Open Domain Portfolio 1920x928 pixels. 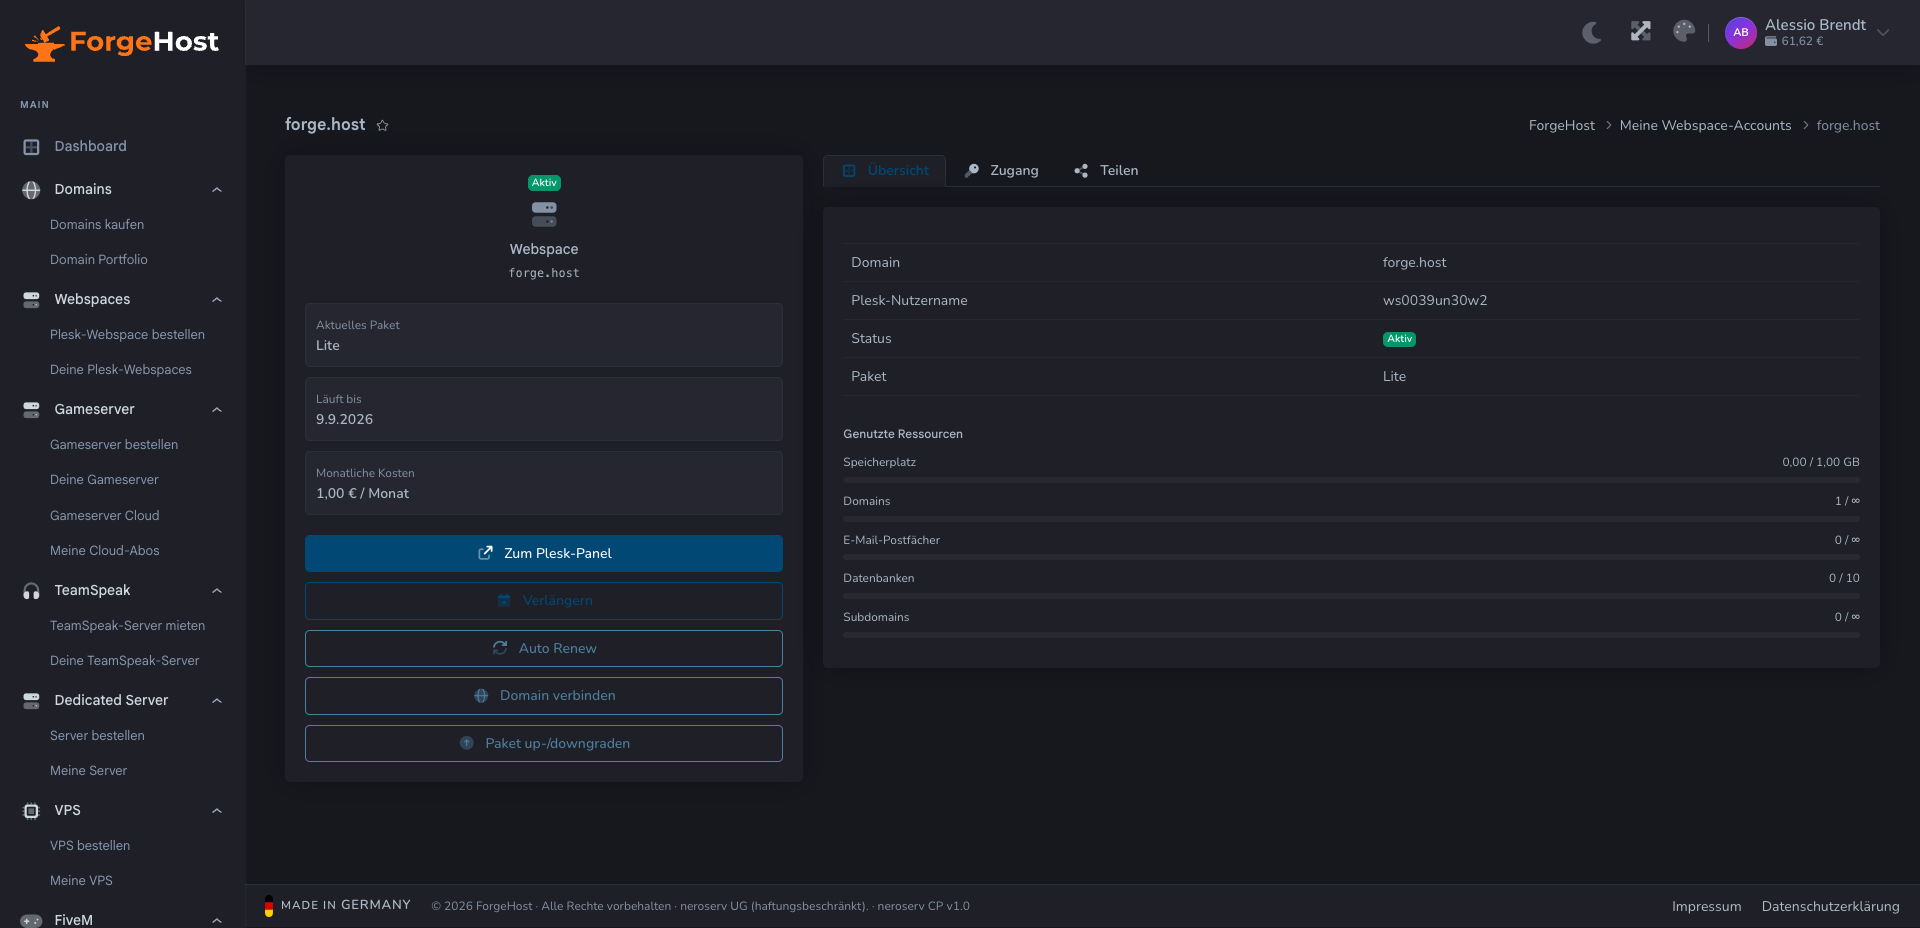click(99, 260)
